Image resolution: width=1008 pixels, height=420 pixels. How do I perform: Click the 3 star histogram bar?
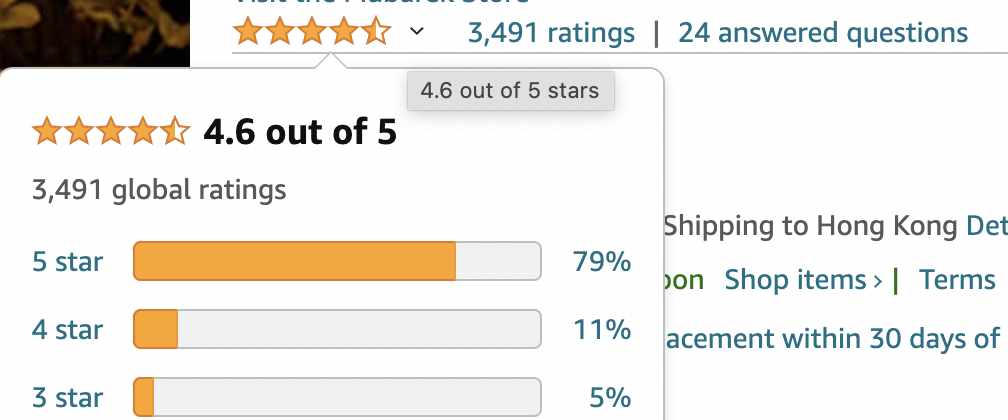pyautogui.click(x=337, y=397)
